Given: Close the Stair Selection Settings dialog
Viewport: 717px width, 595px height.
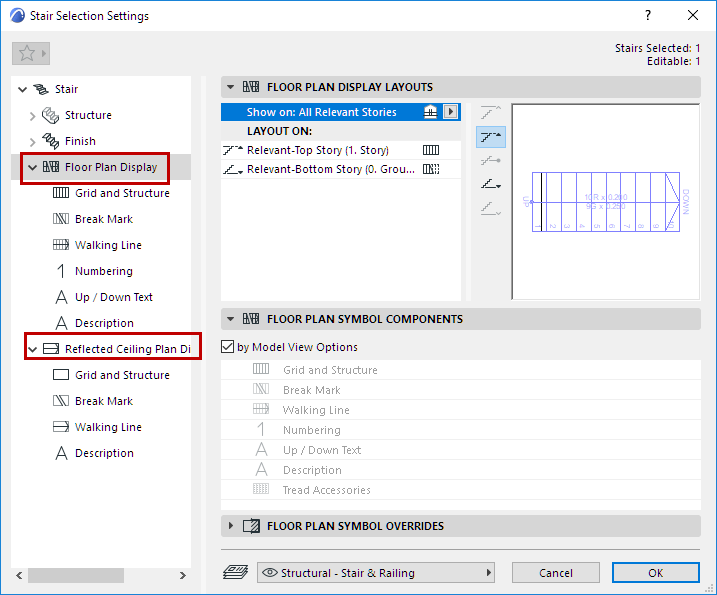Looking at the screenshot, I should pyautogui.click(x=693, y=16).
